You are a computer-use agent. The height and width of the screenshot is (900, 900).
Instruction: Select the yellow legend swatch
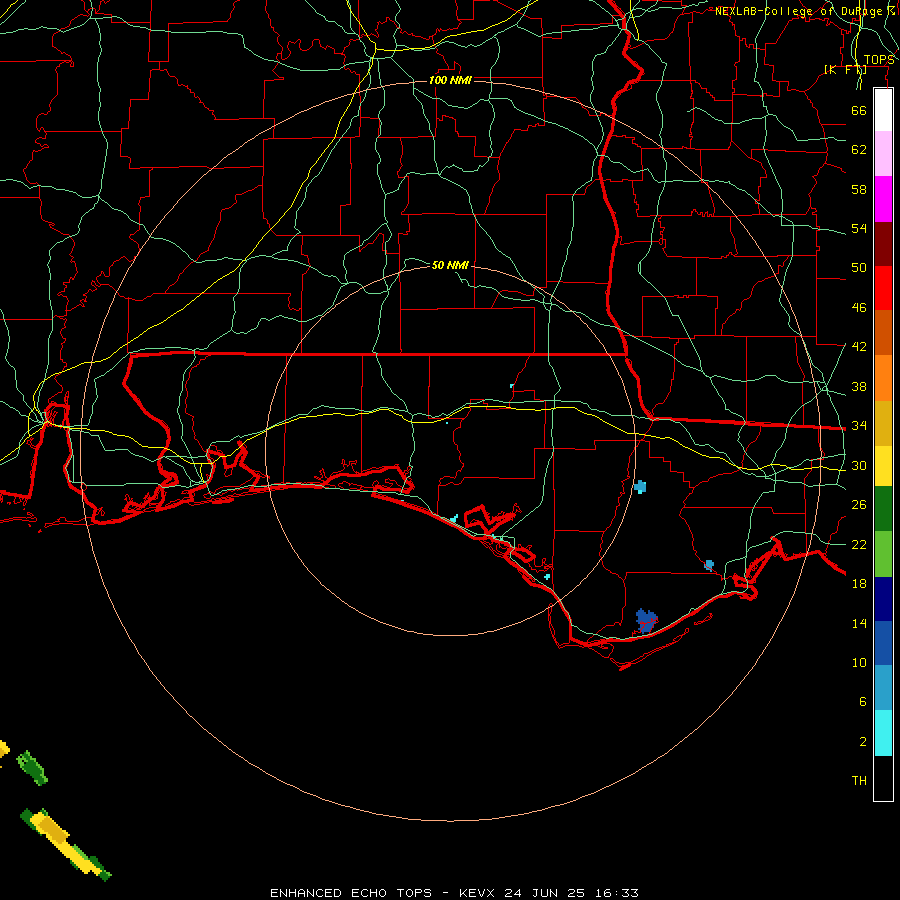(883, 465)
